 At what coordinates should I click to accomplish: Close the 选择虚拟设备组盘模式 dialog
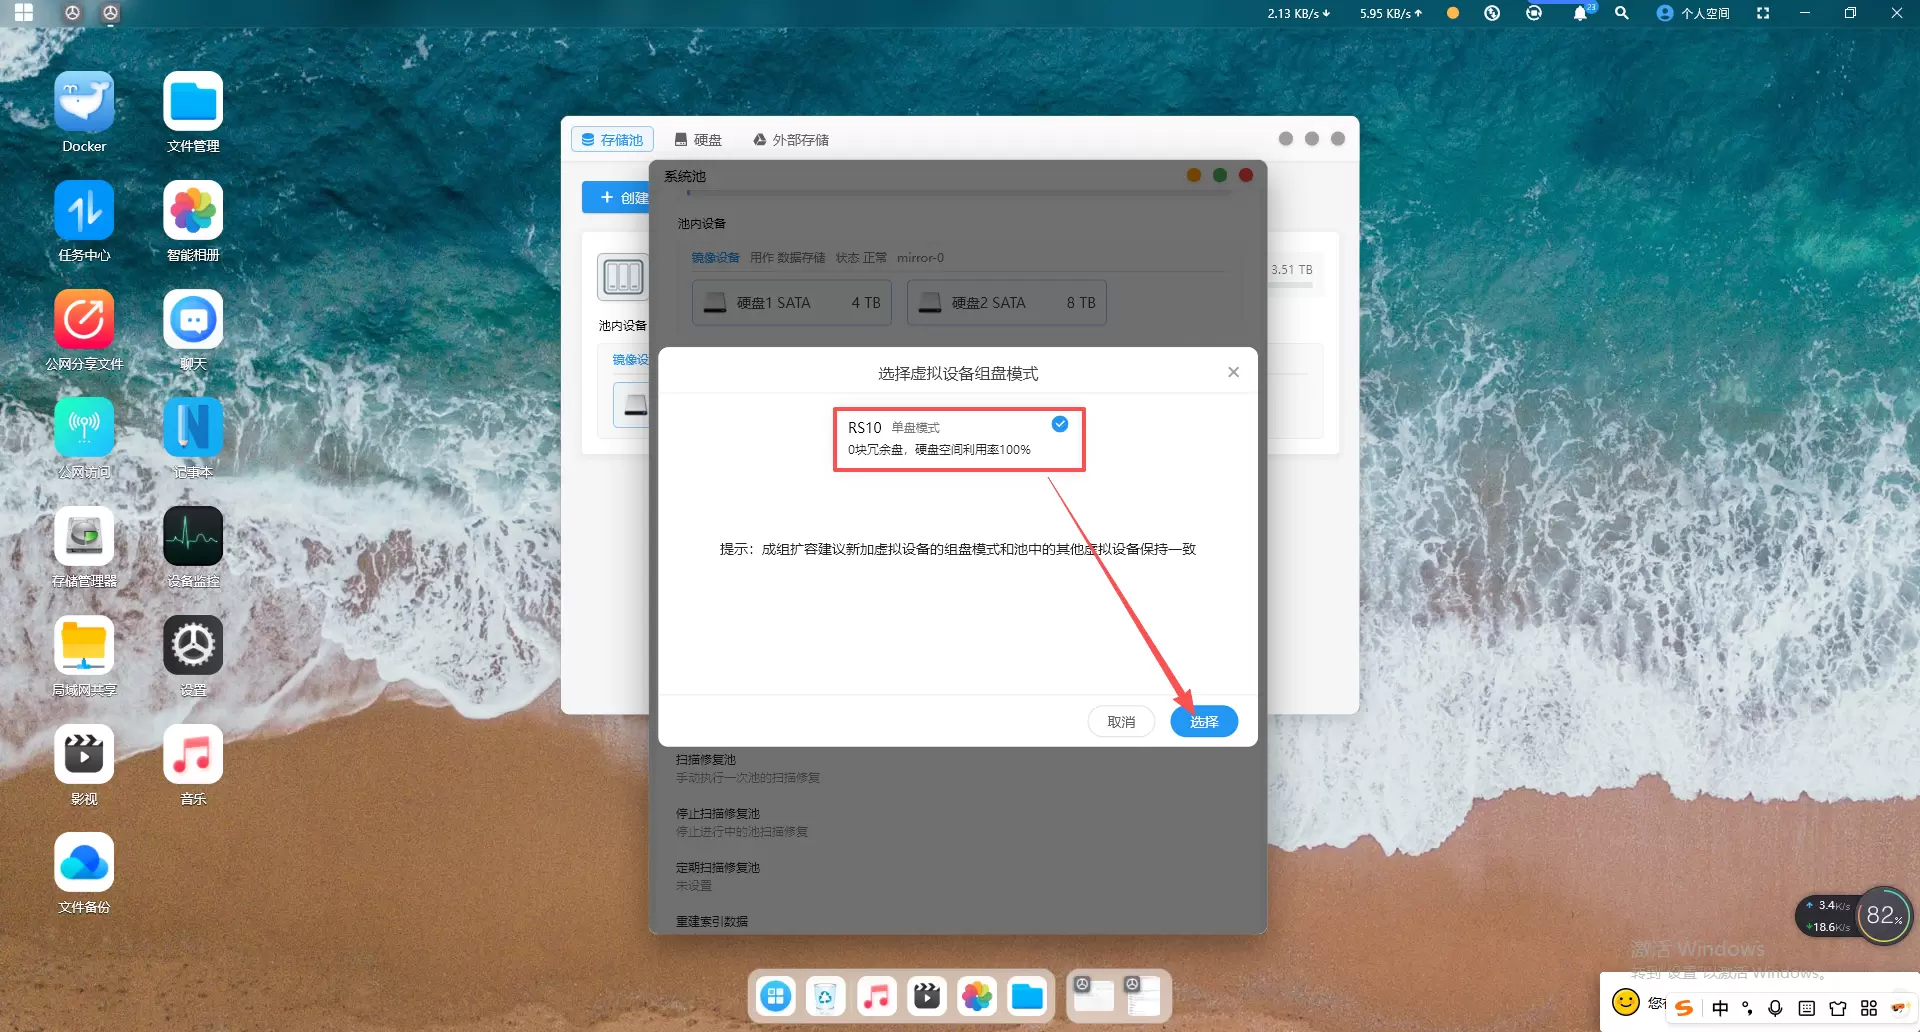coord(1233,372)
